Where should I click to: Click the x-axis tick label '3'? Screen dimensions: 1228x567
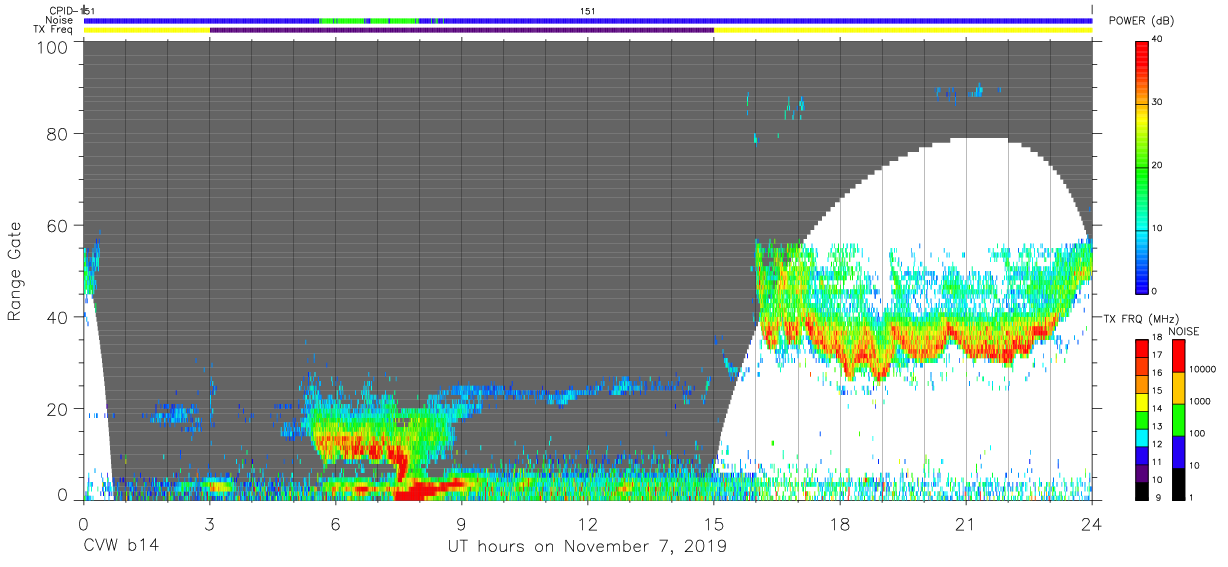(209, 524)
